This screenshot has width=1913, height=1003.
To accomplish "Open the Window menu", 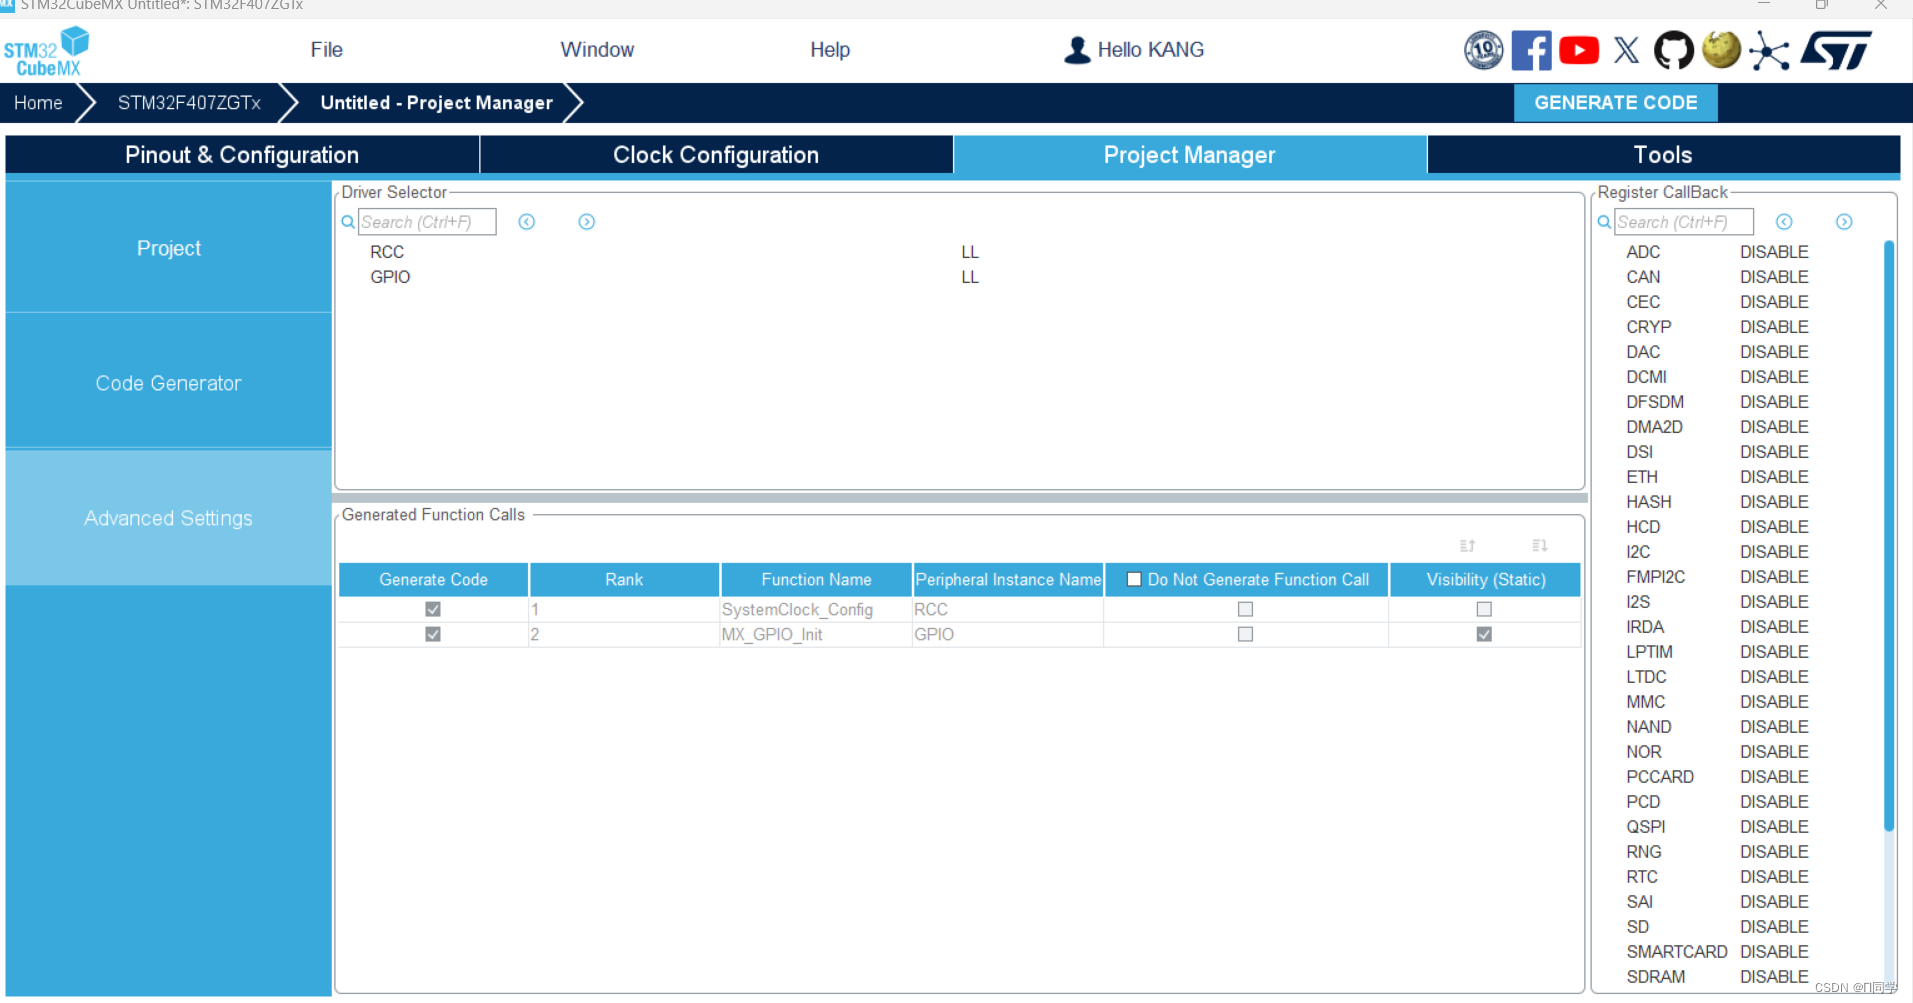I will point(597,50).
